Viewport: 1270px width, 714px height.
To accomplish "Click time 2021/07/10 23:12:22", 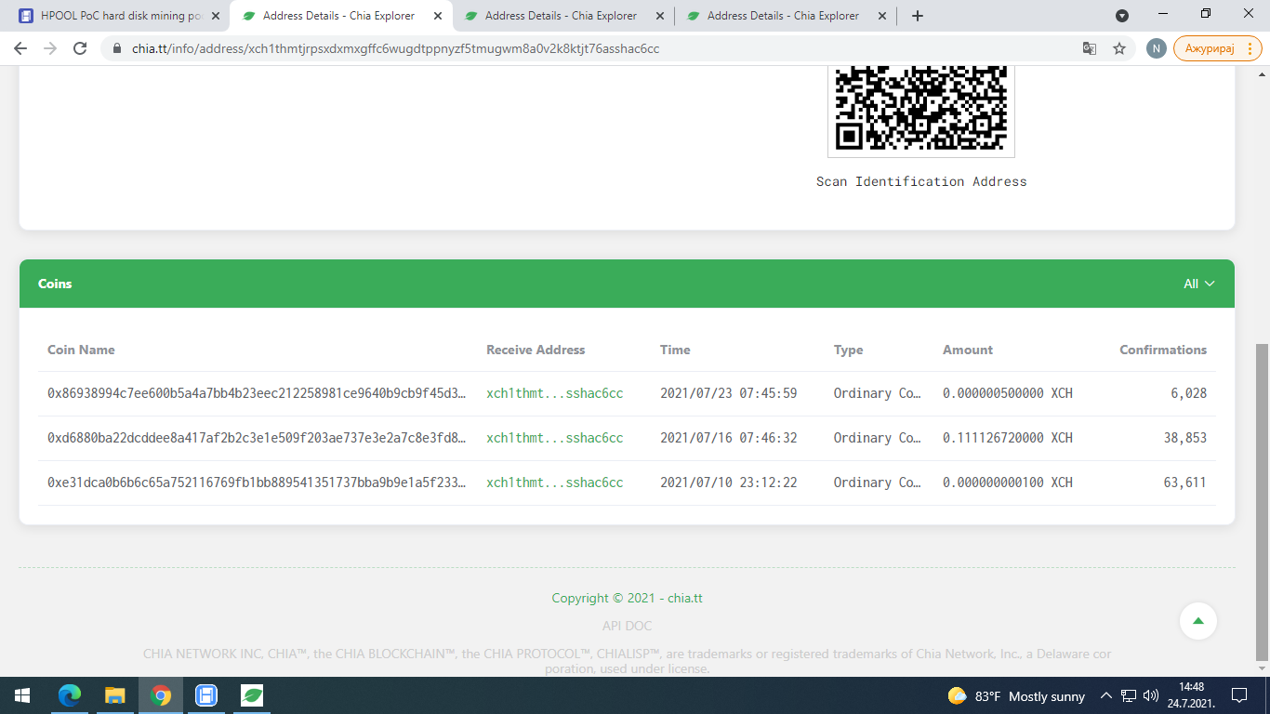I will pos(728,482).
